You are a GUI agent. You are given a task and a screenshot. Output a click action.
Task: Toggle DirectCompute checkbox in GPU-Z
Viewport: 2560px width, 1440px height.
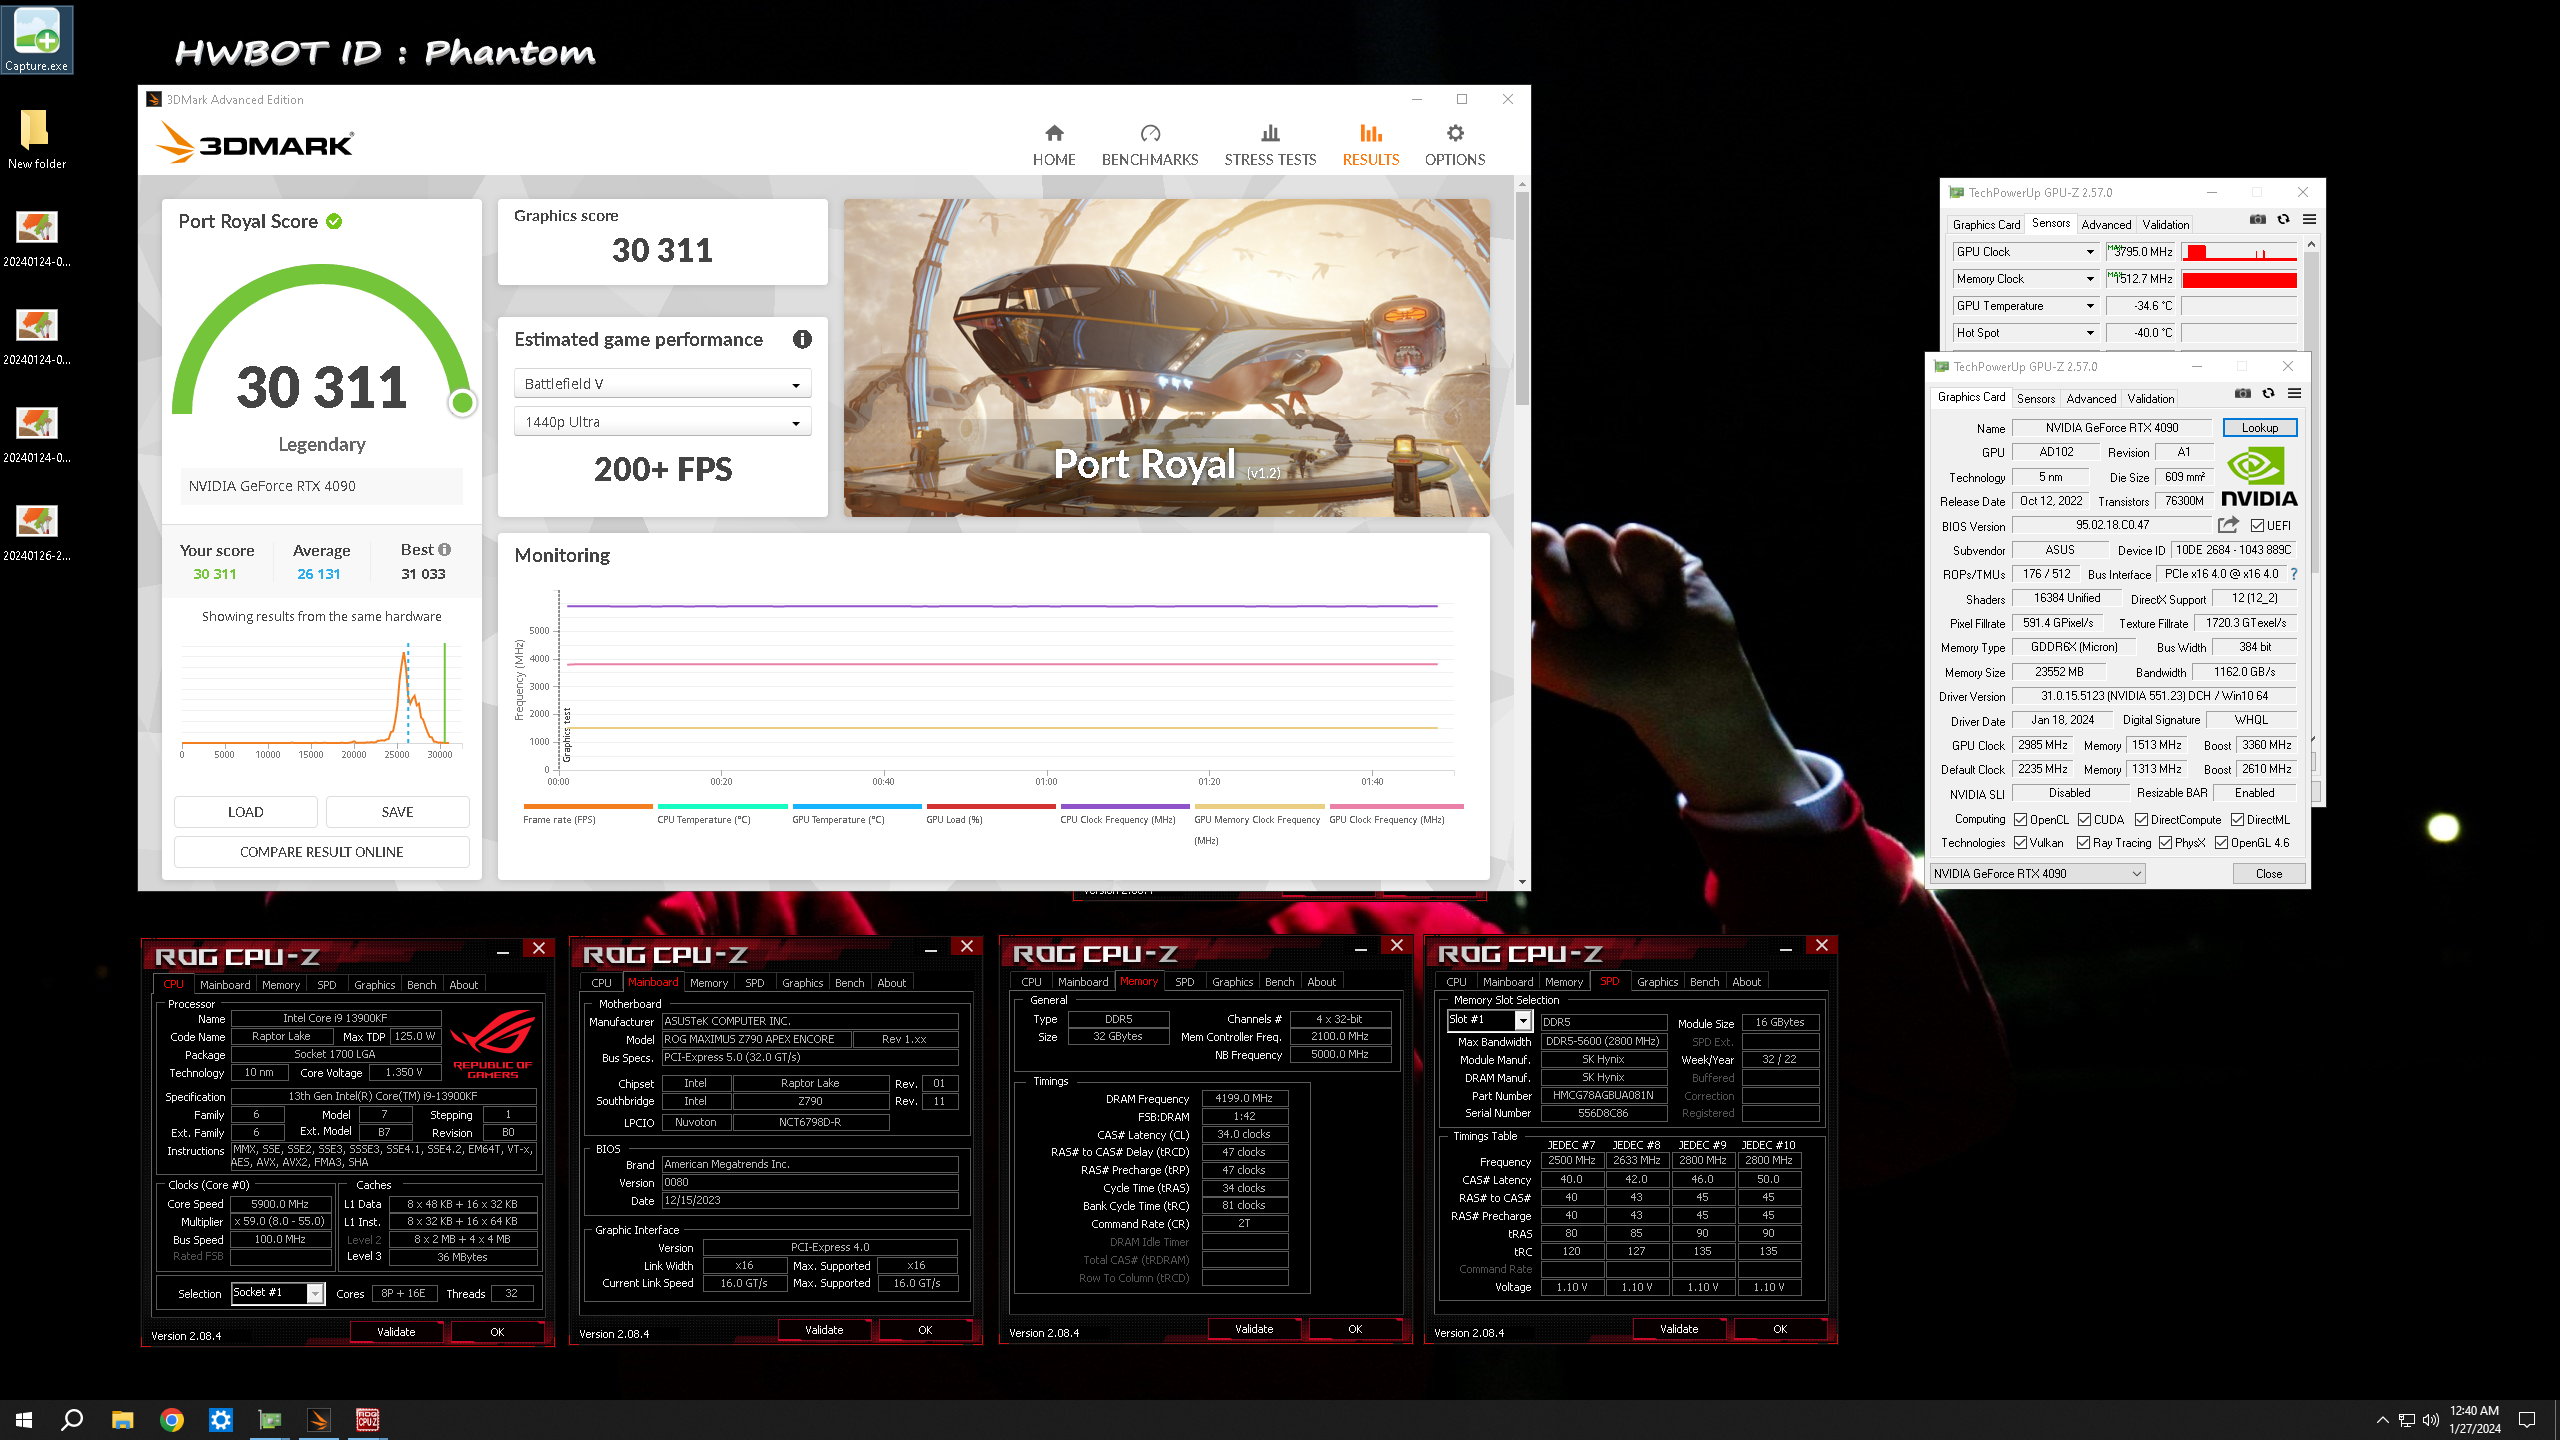click(x=2141, y=819)
